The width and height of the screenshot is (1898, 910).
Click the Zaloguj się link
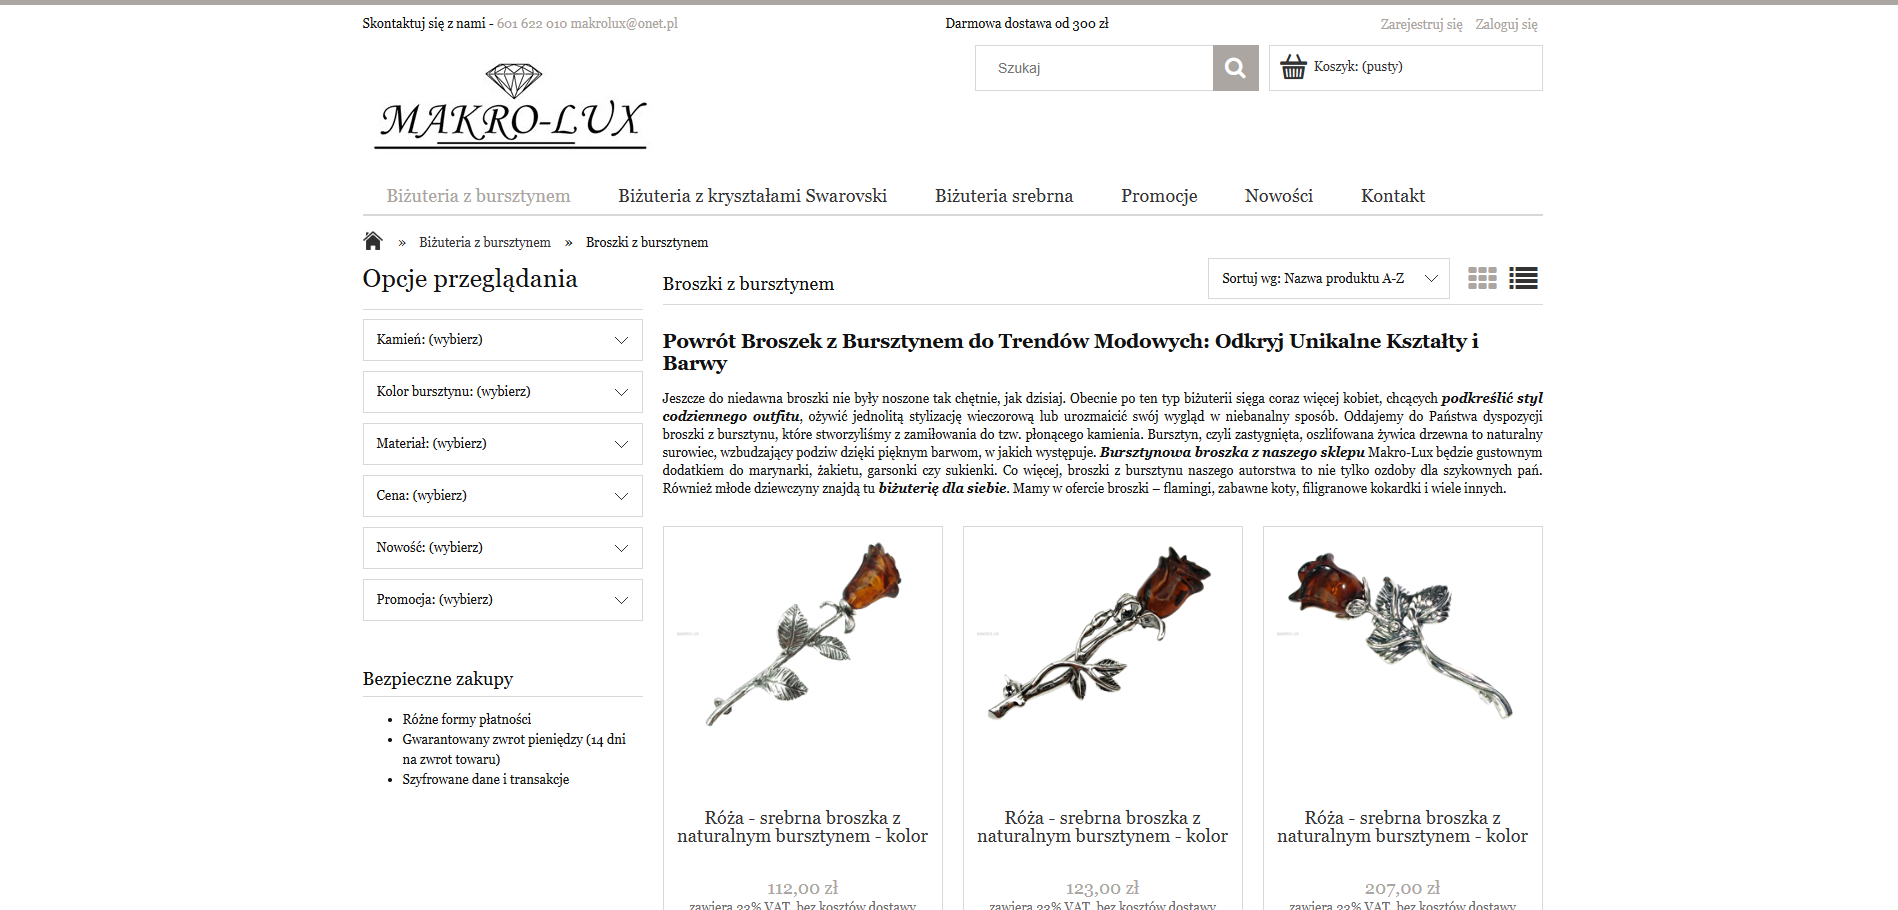pos(1506,24)
